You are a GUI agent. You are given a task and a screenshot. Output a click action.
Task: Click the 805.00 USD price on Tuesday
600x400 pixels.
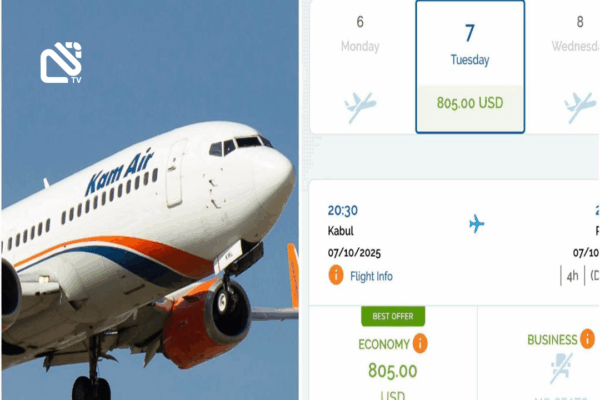(x=470, y=103)
